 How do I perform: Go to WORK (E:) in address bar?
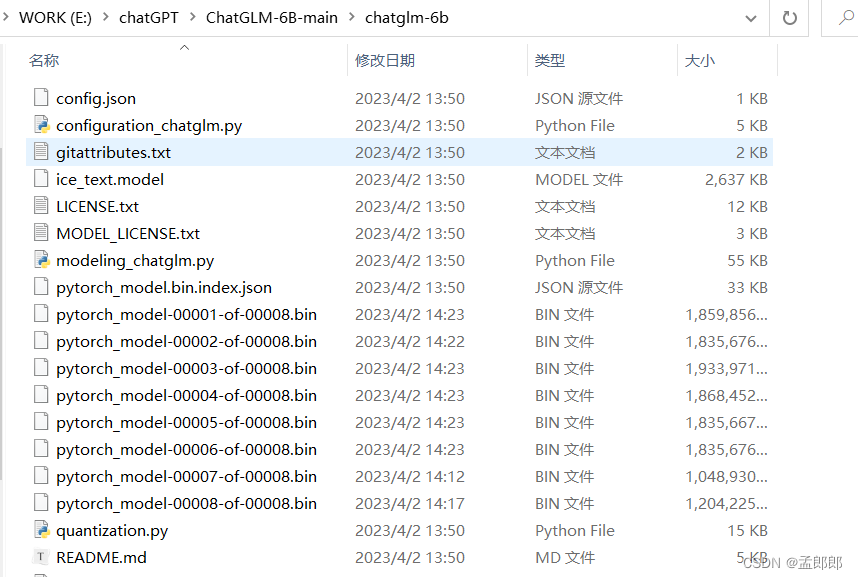(55, 18)
